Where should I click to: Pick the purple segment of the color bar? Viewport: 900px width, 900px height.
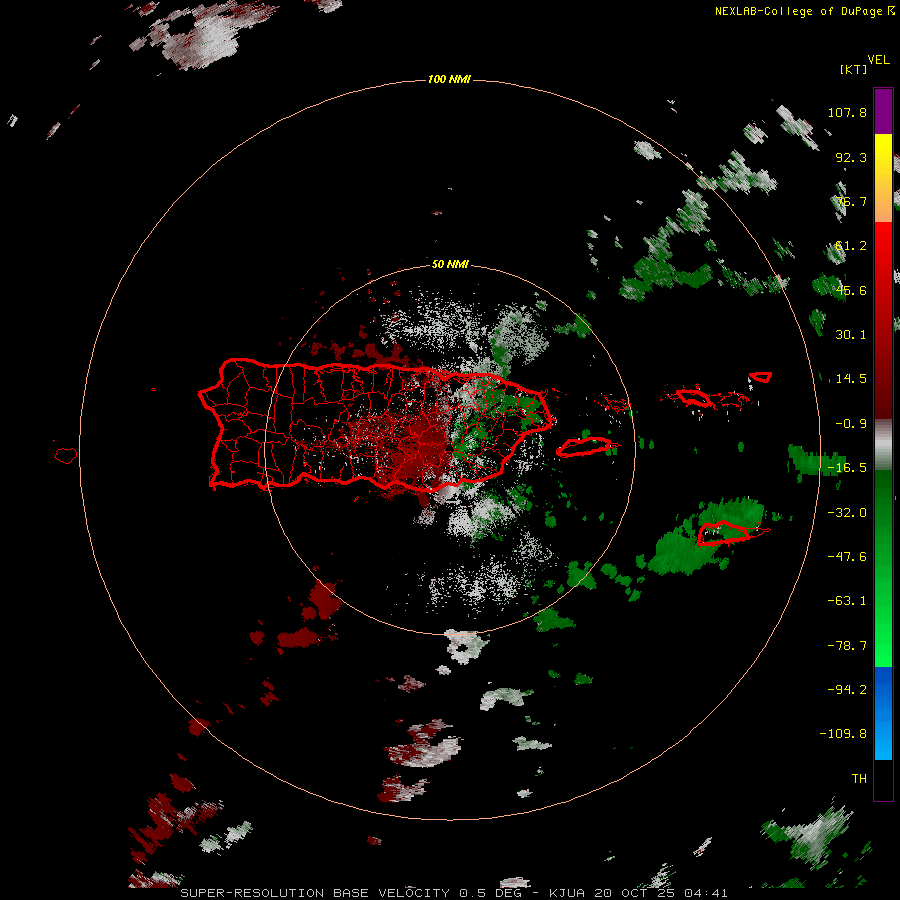pos(883,111)
